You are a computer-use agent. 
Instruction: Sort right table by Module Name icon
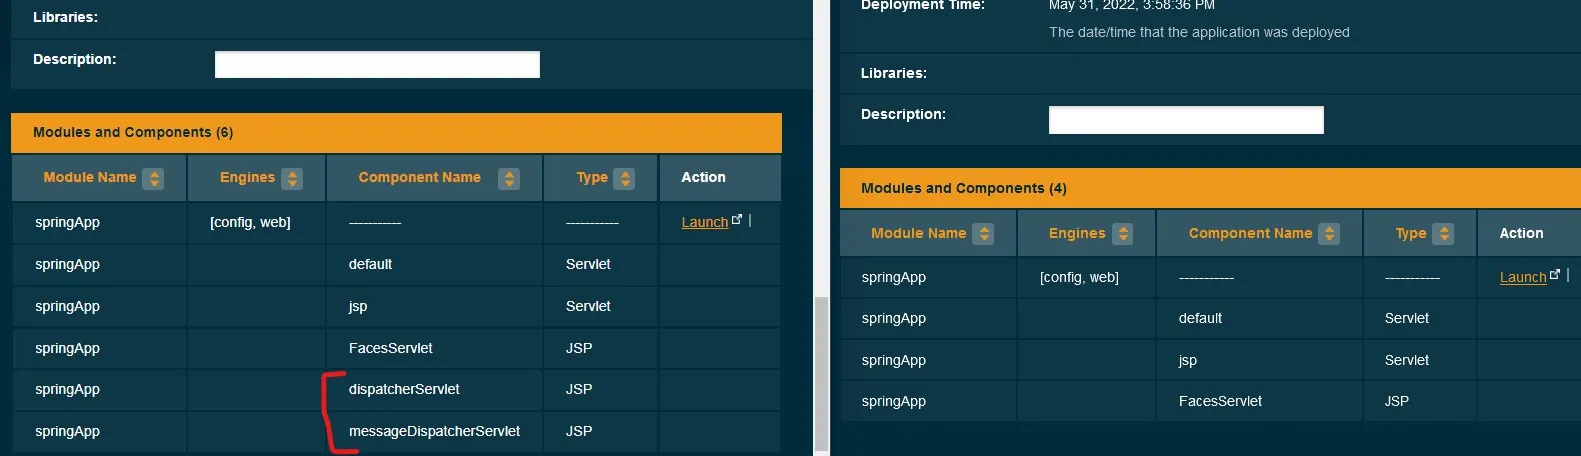[x=984, y=234]
